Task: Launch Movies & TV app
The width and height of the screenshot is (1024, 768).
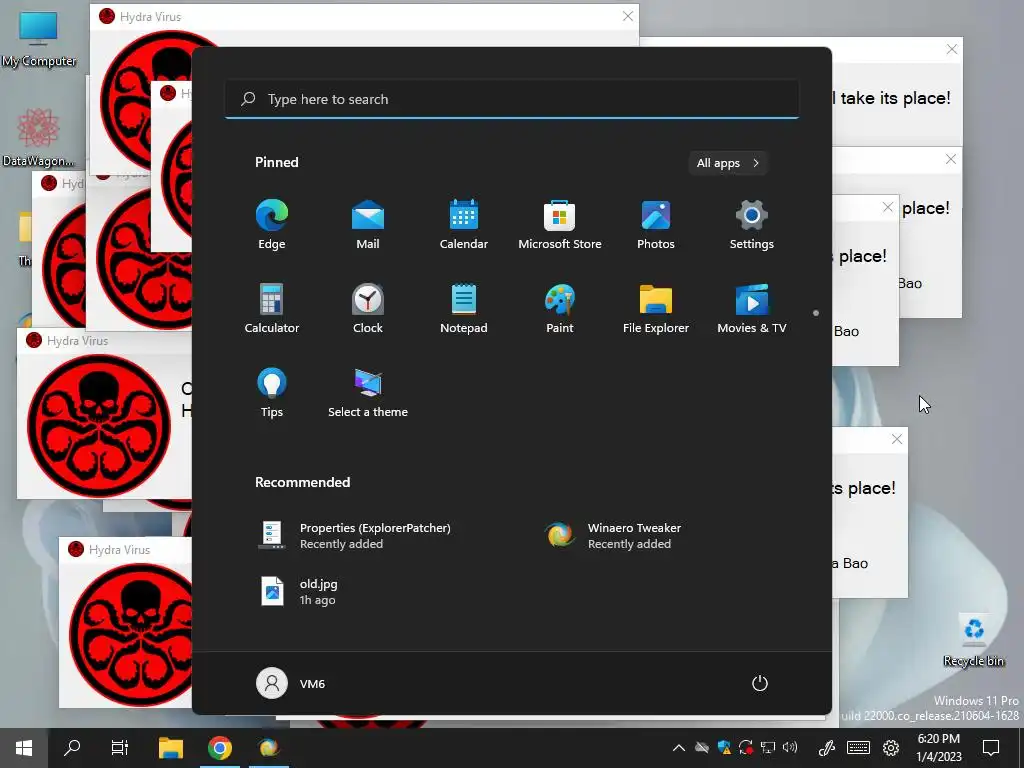Action: pyautogui.click(x=752, y=309)
